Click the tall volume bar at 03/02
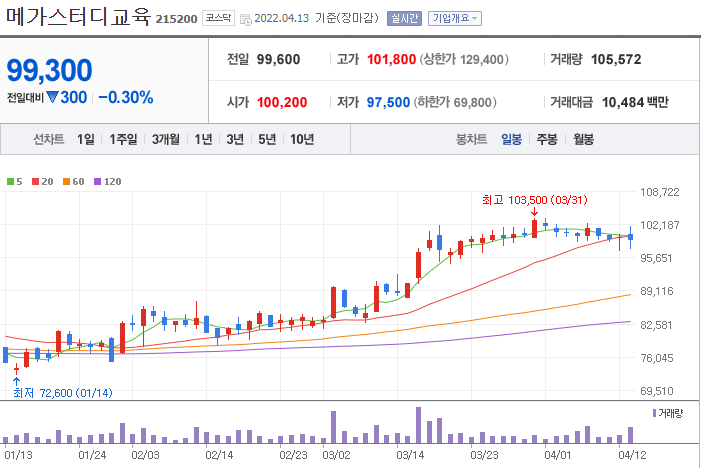 tap(334, 427)
